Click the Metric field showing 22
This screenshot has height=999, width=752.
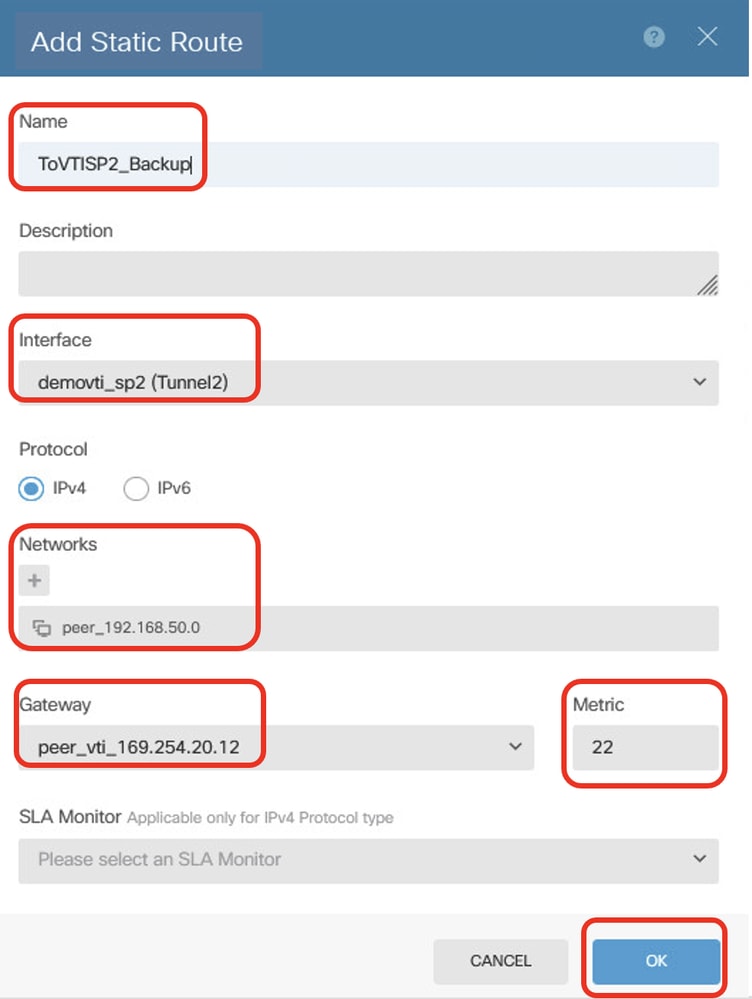tap(646, 747)
